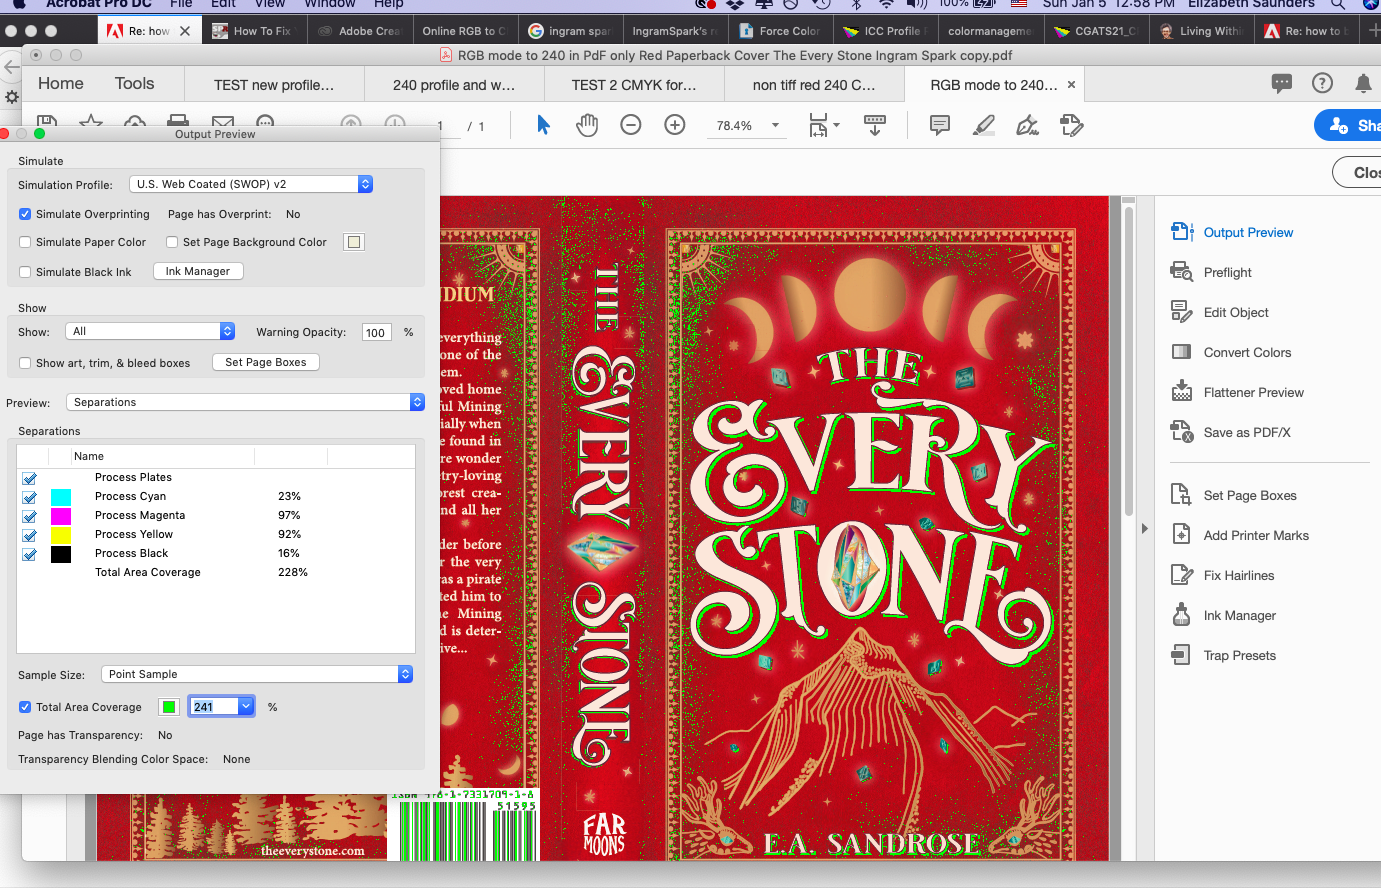1381x888 pixels.
Task: Click the page background color swatch
Action: 354,242
